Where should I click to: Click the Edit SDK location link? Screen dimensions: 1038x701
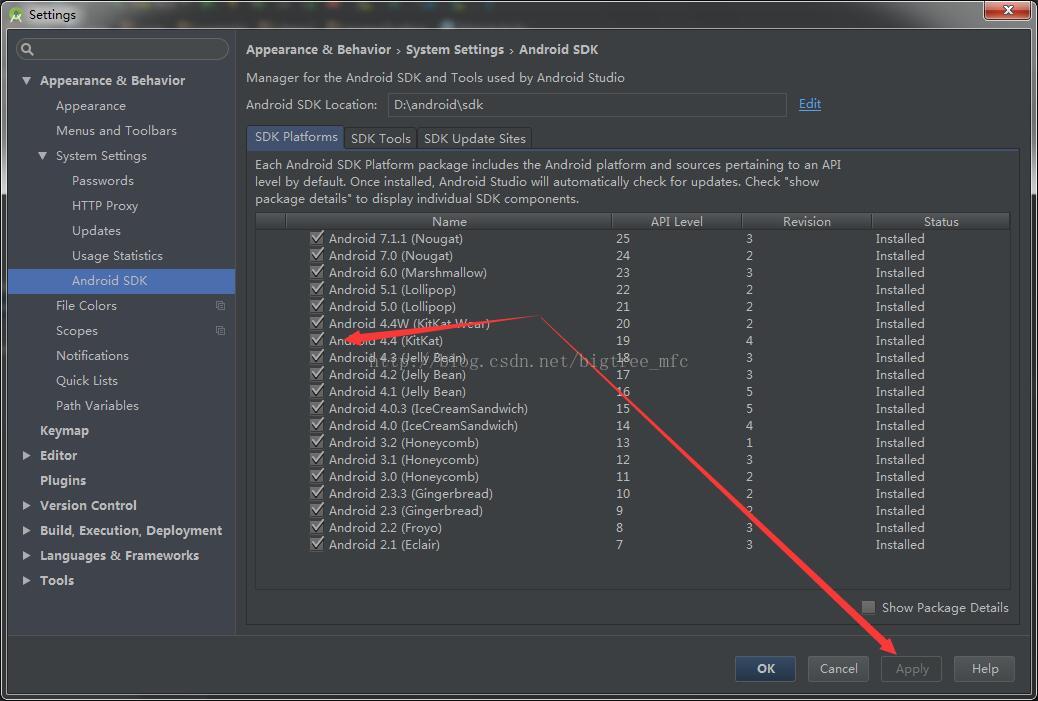point(810,104)
